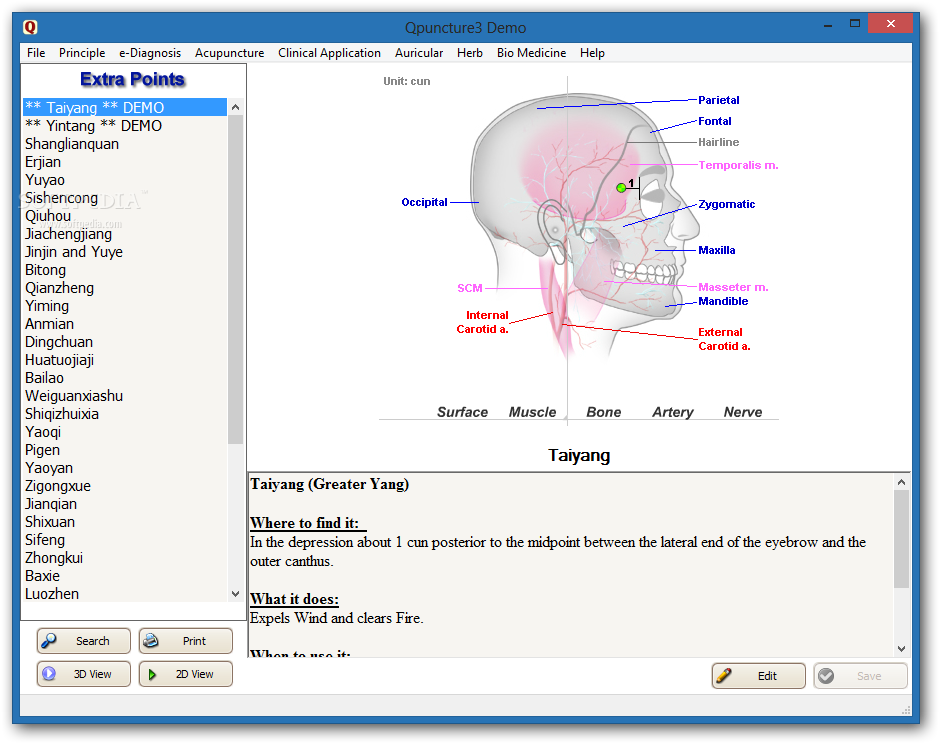Select the Nerve layer tab

click(743, 412)
